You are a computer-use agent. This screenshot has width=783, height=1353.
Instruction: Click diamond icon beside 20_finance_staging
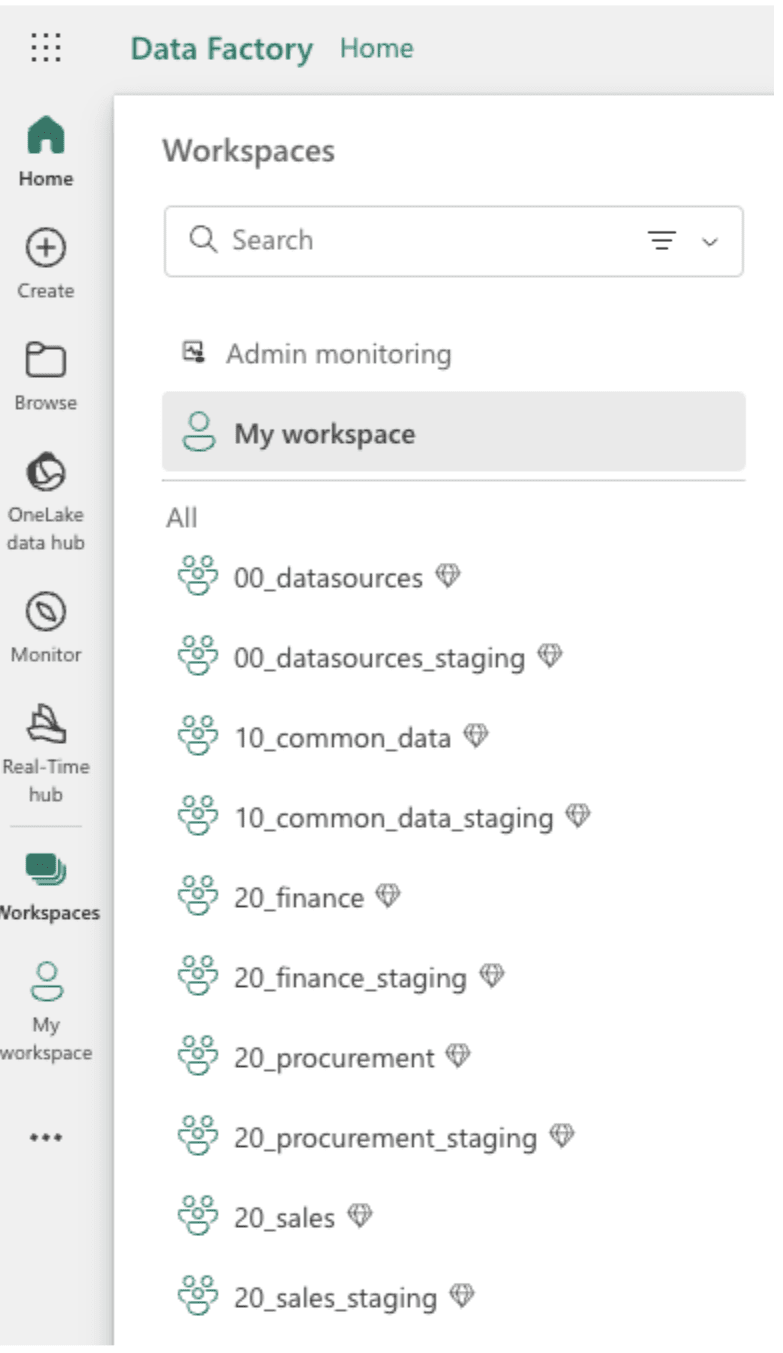[x=492, y=976]
